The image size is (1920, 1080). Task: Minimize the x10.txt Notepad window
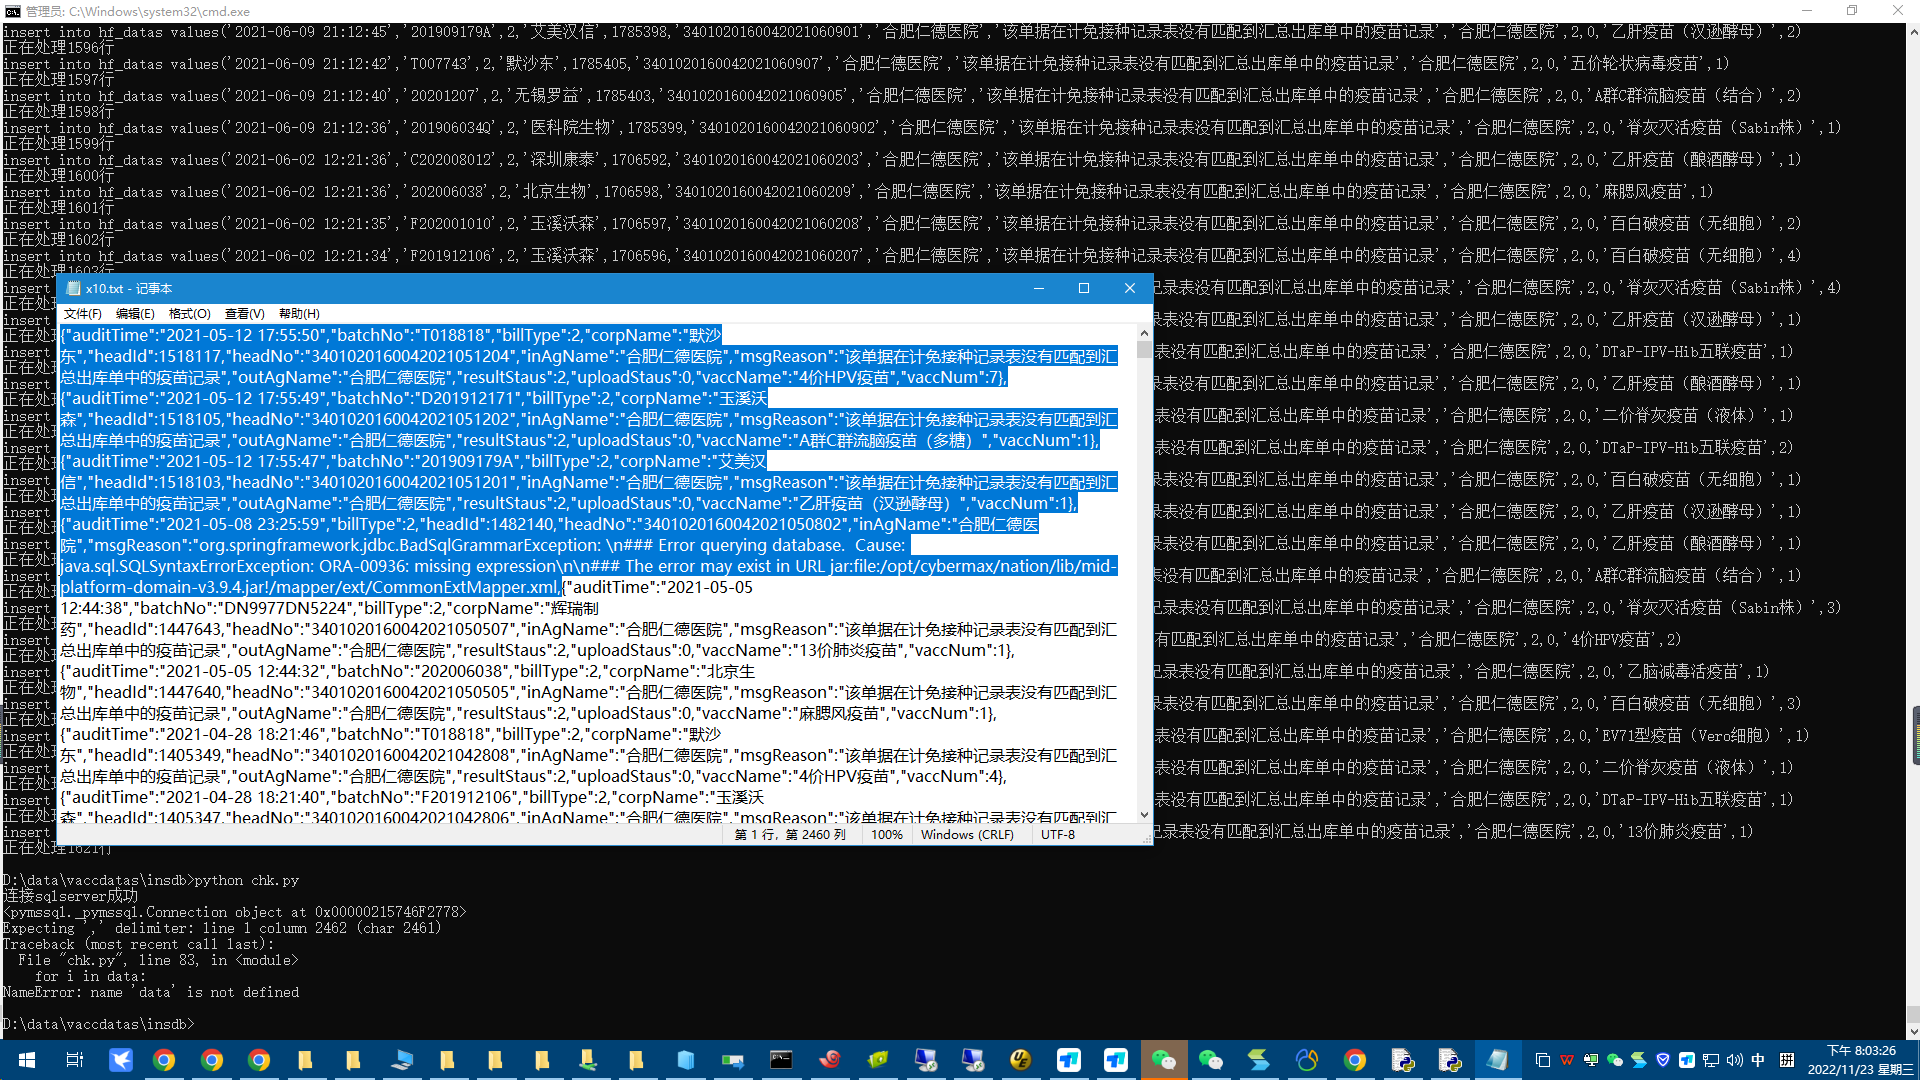(1039, 288)
